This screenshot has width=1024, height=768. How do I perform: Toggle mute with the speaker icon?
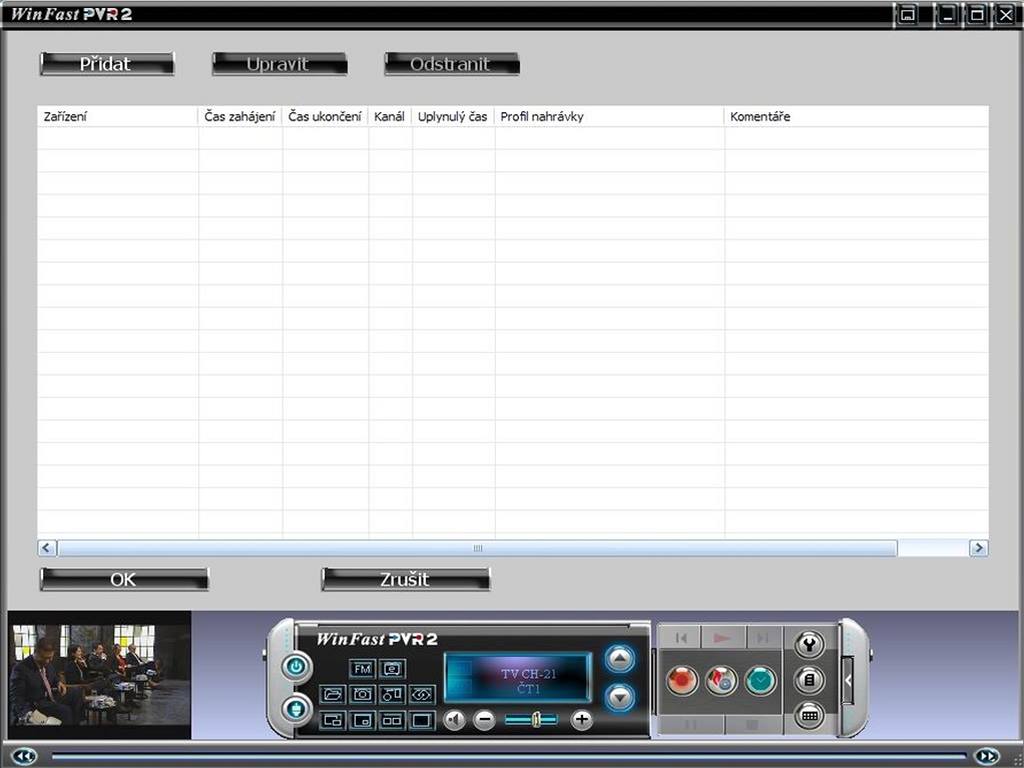(455, 720)
